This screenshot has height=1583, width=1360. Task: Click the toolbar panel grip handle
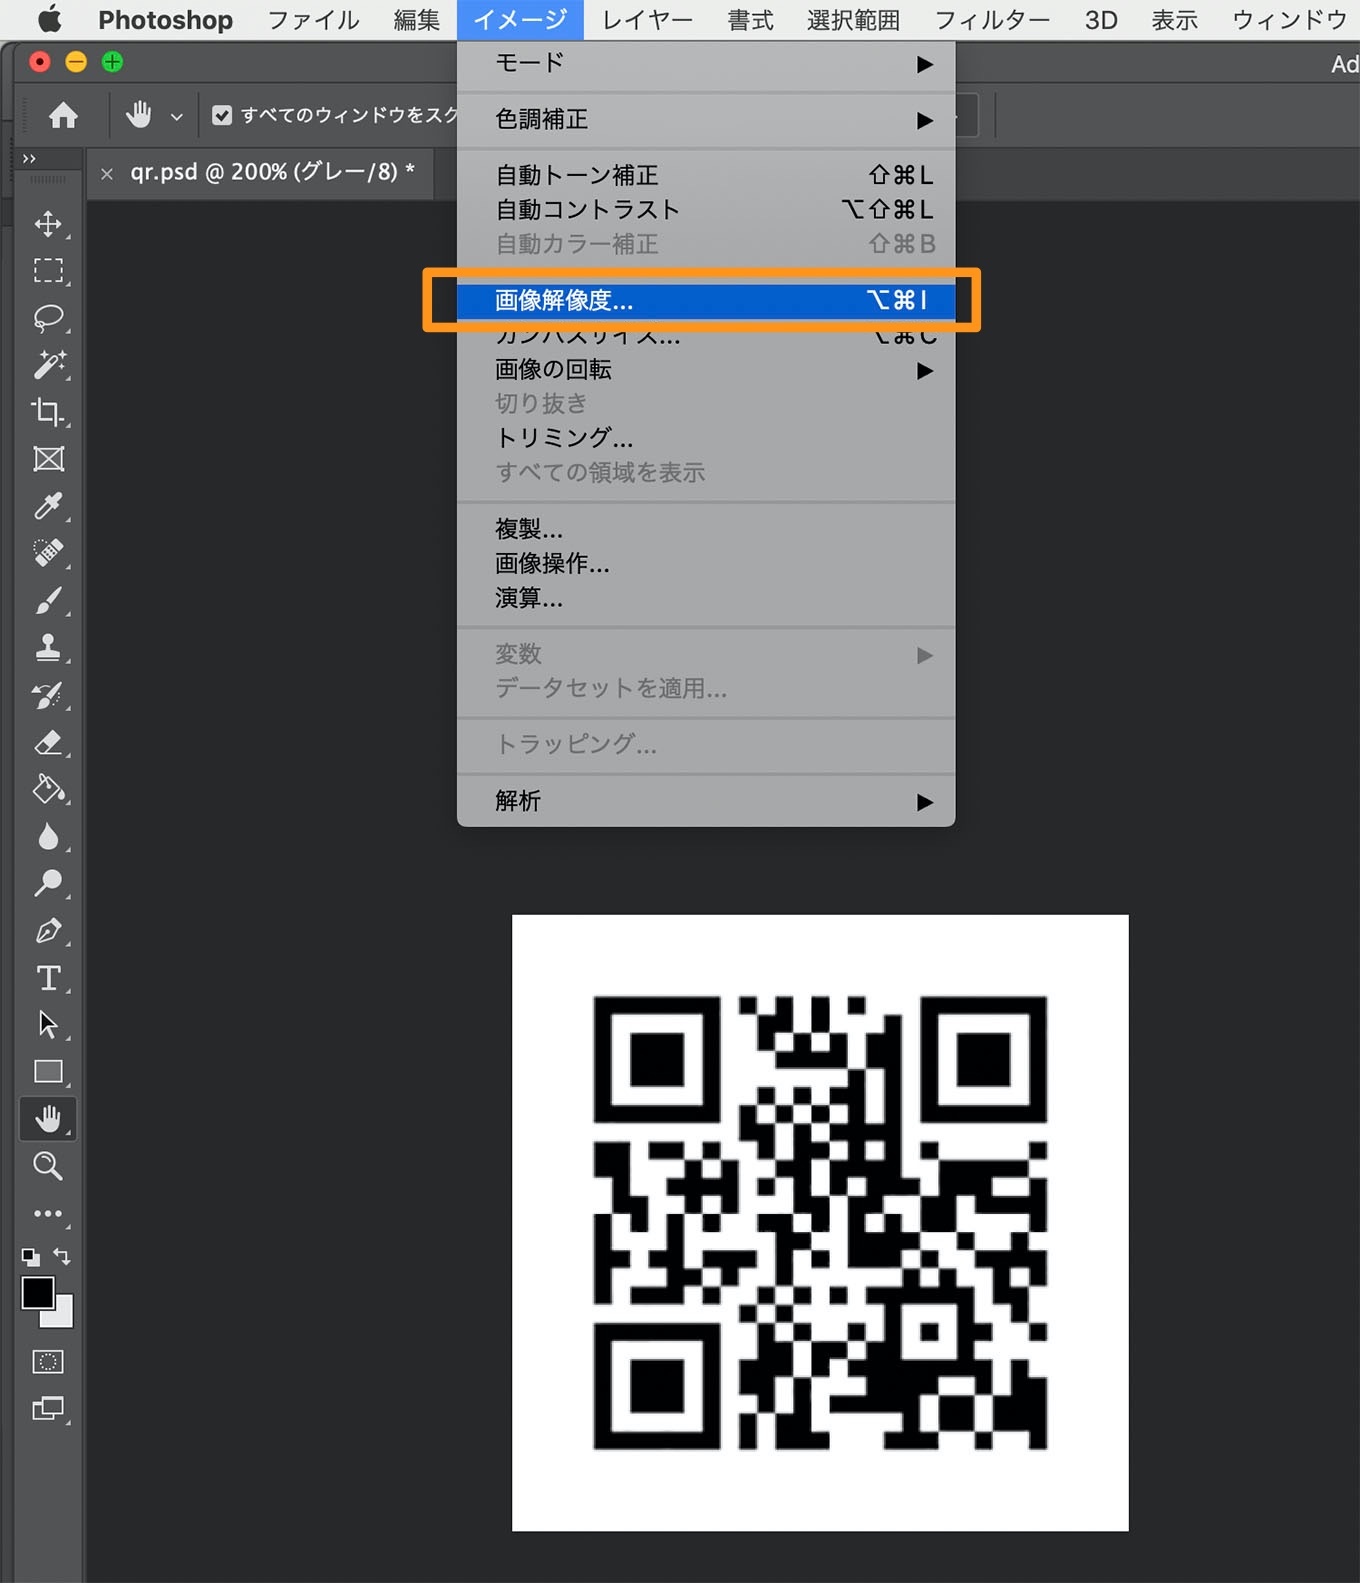click(48, 180)
